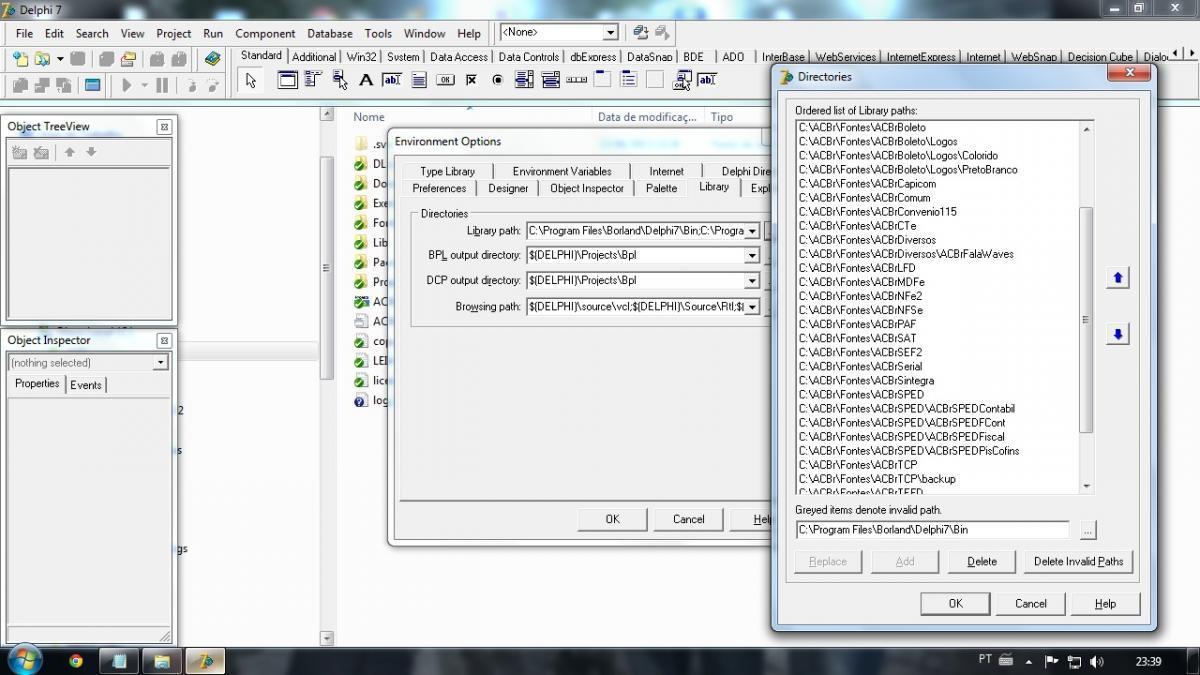Open the Project menu
This screenshot has height=675, width=1200.
173,33
